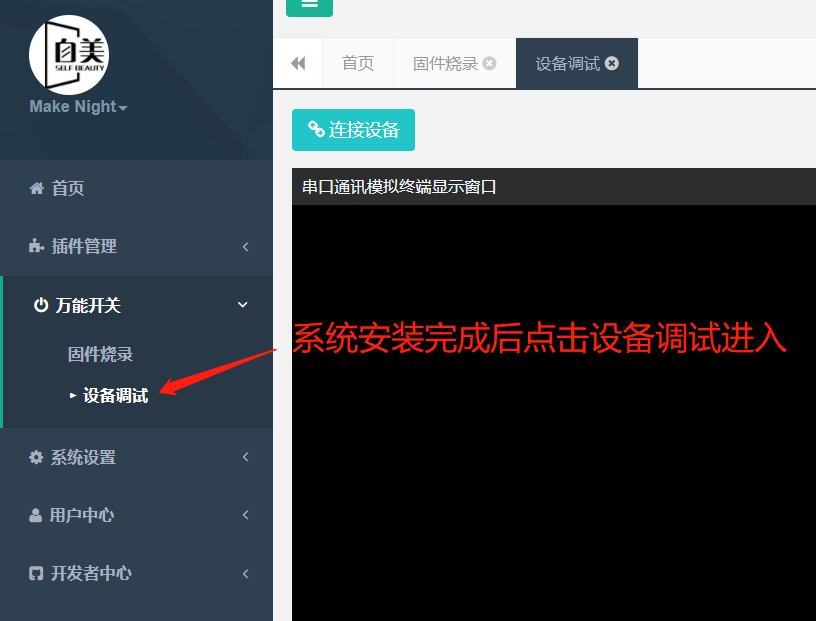Expand the 系统设置 chevron arrow
Image resolution: width=816 pixels, height=621 pixels.
[x=246, y=457]
